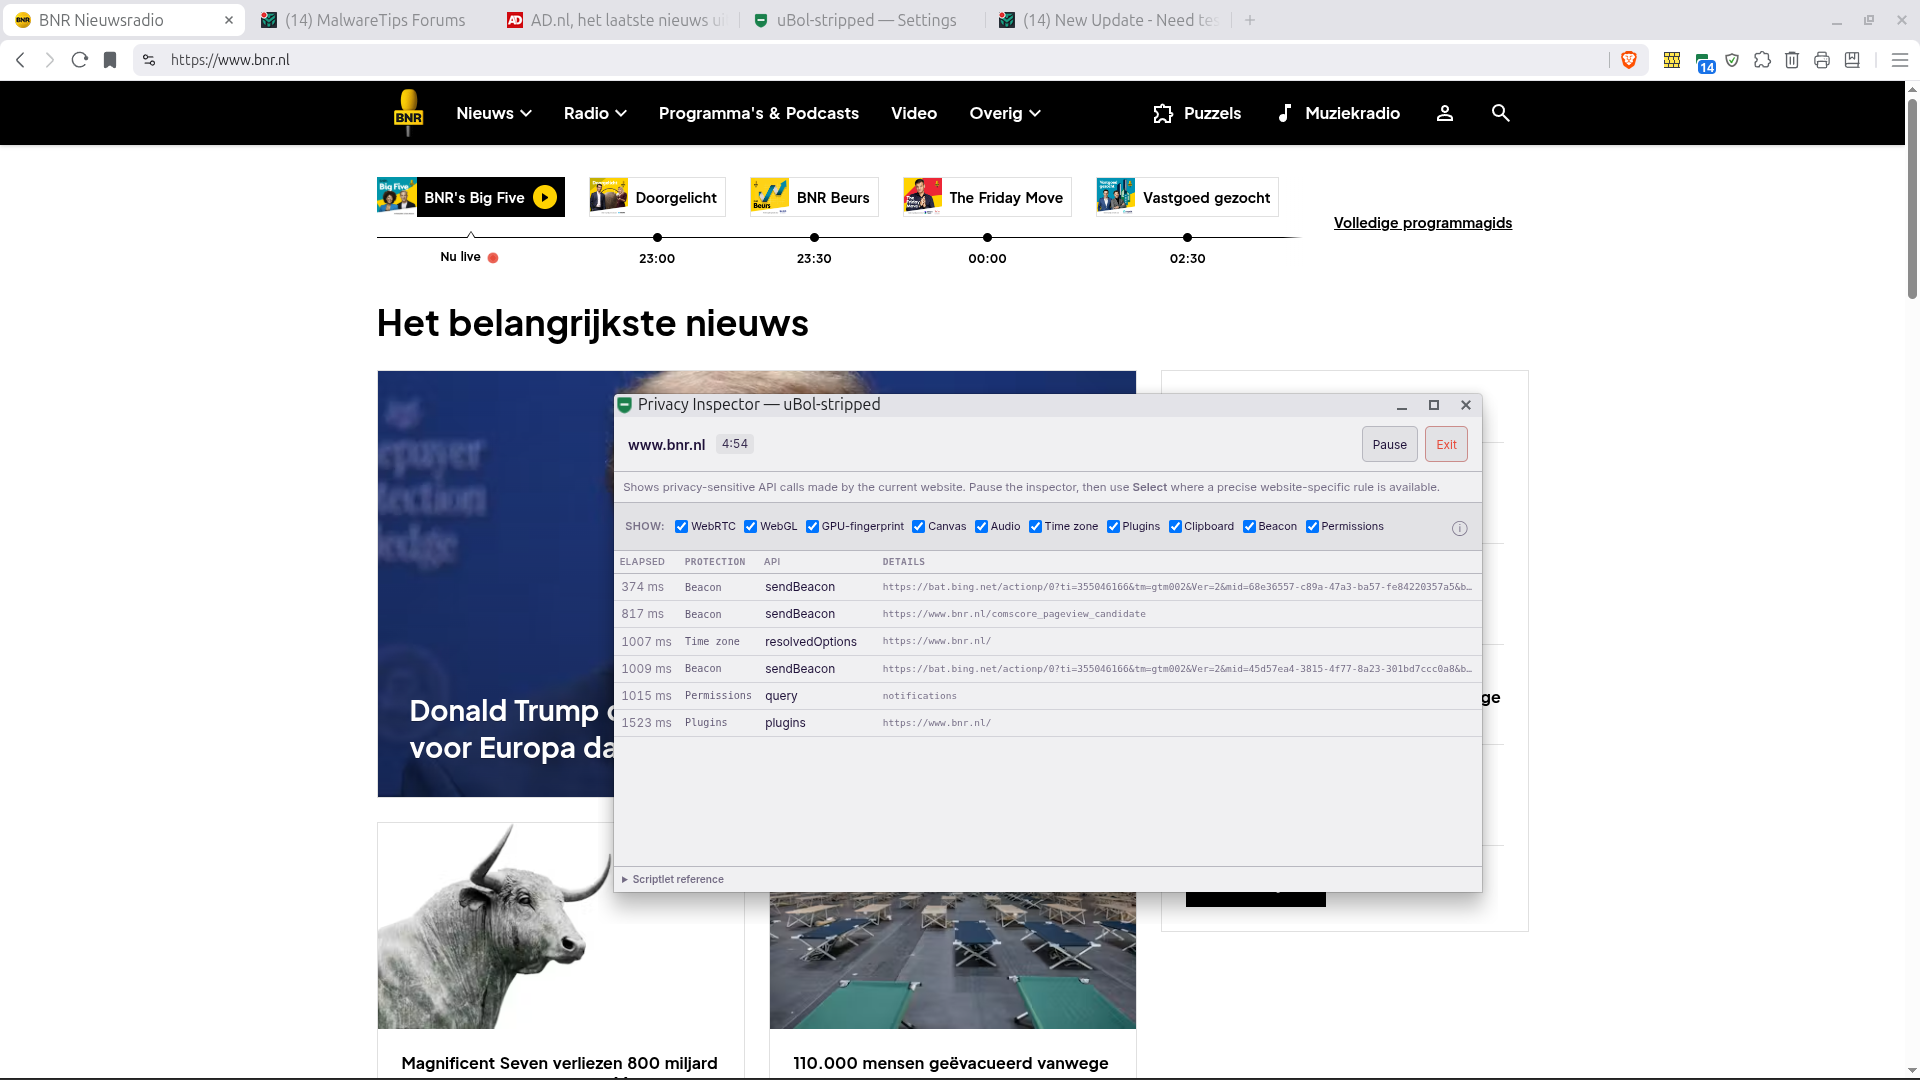Select The Friday Move program card
The height and width of the screenshot is (1080, 1920).
tap(987, 197)
